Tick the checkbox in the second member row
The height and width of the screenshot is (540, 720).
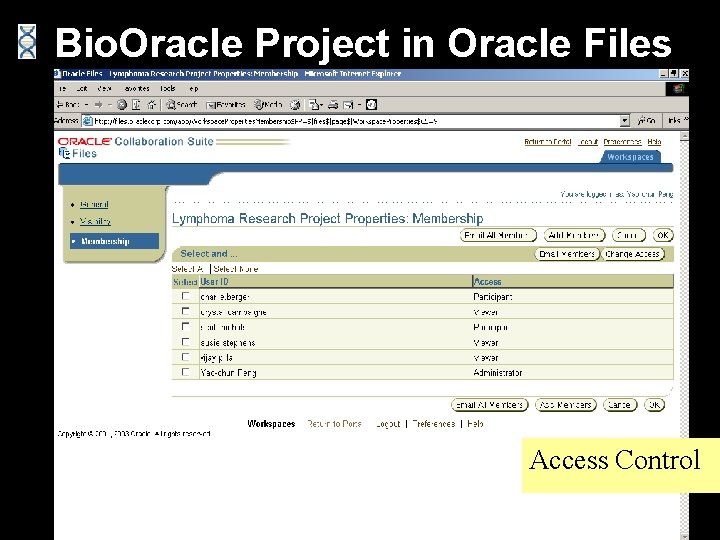click(186, 312)
